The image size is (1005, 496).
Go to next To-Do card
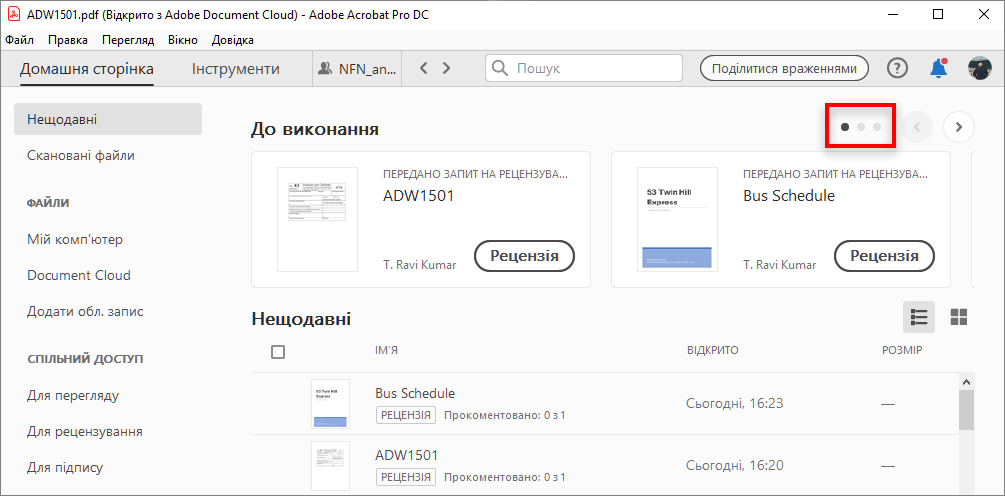pos(959,127)
